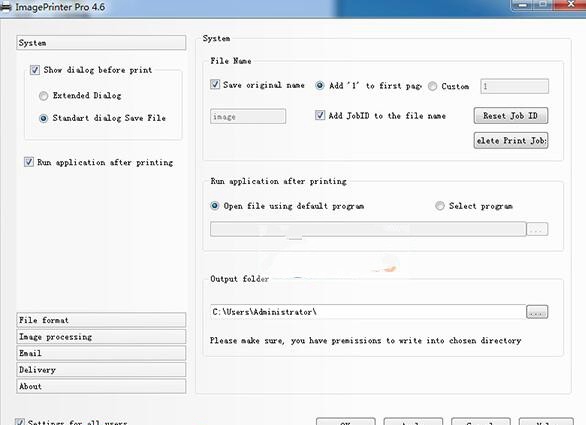The image size is (586, 425).
Task: Click the File Name group label
Action: pyautogui.click(x=231, y=61)
